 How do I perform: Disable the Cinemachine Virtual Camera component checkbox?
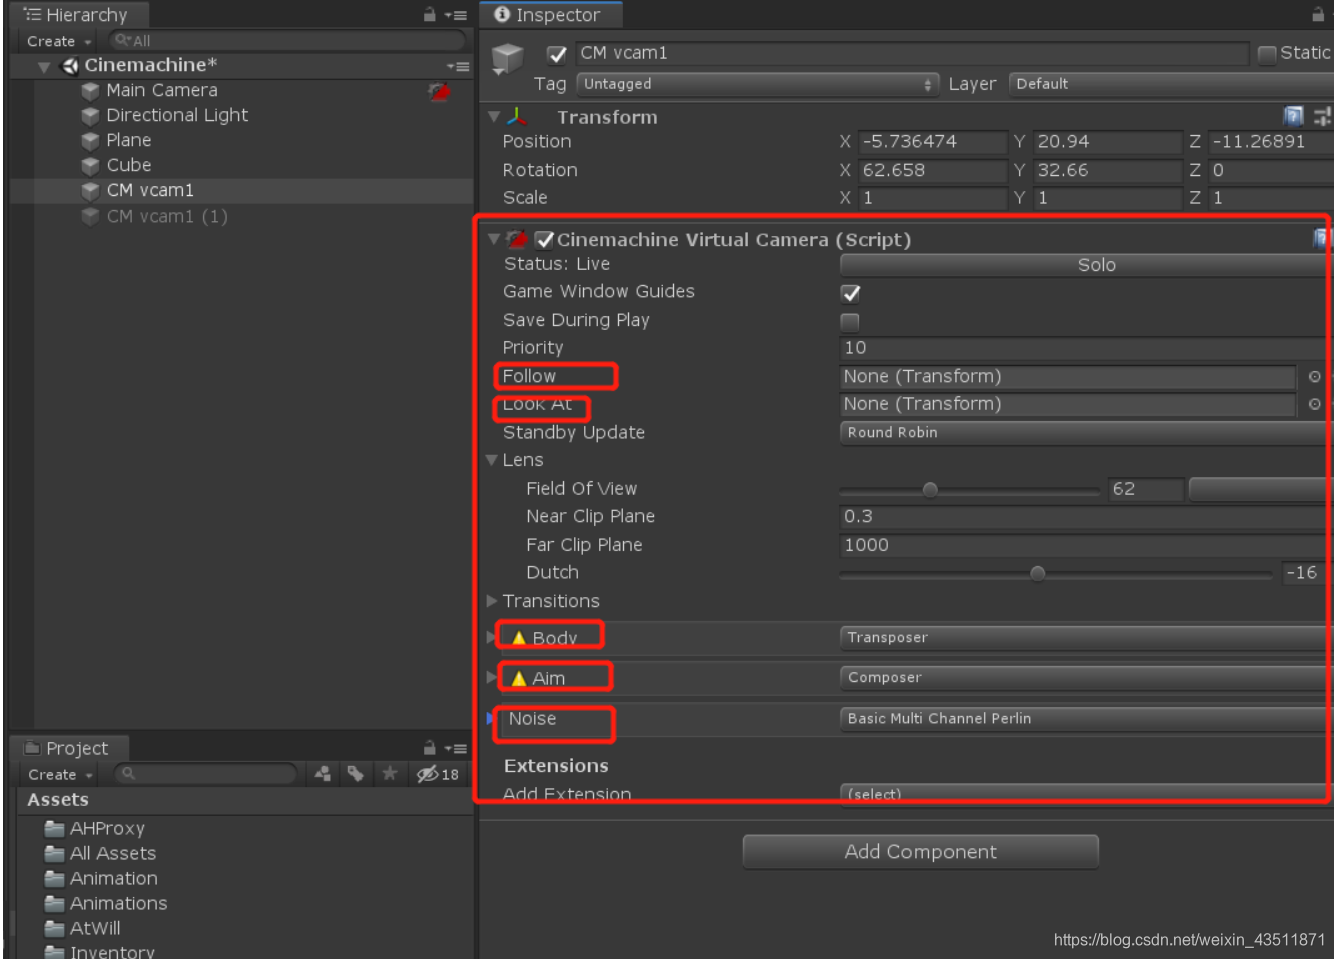coord(544,239)
